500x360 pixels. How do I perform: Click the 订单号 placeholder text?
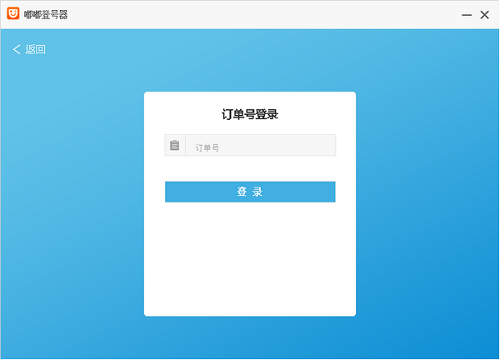(x=207, y=148)
